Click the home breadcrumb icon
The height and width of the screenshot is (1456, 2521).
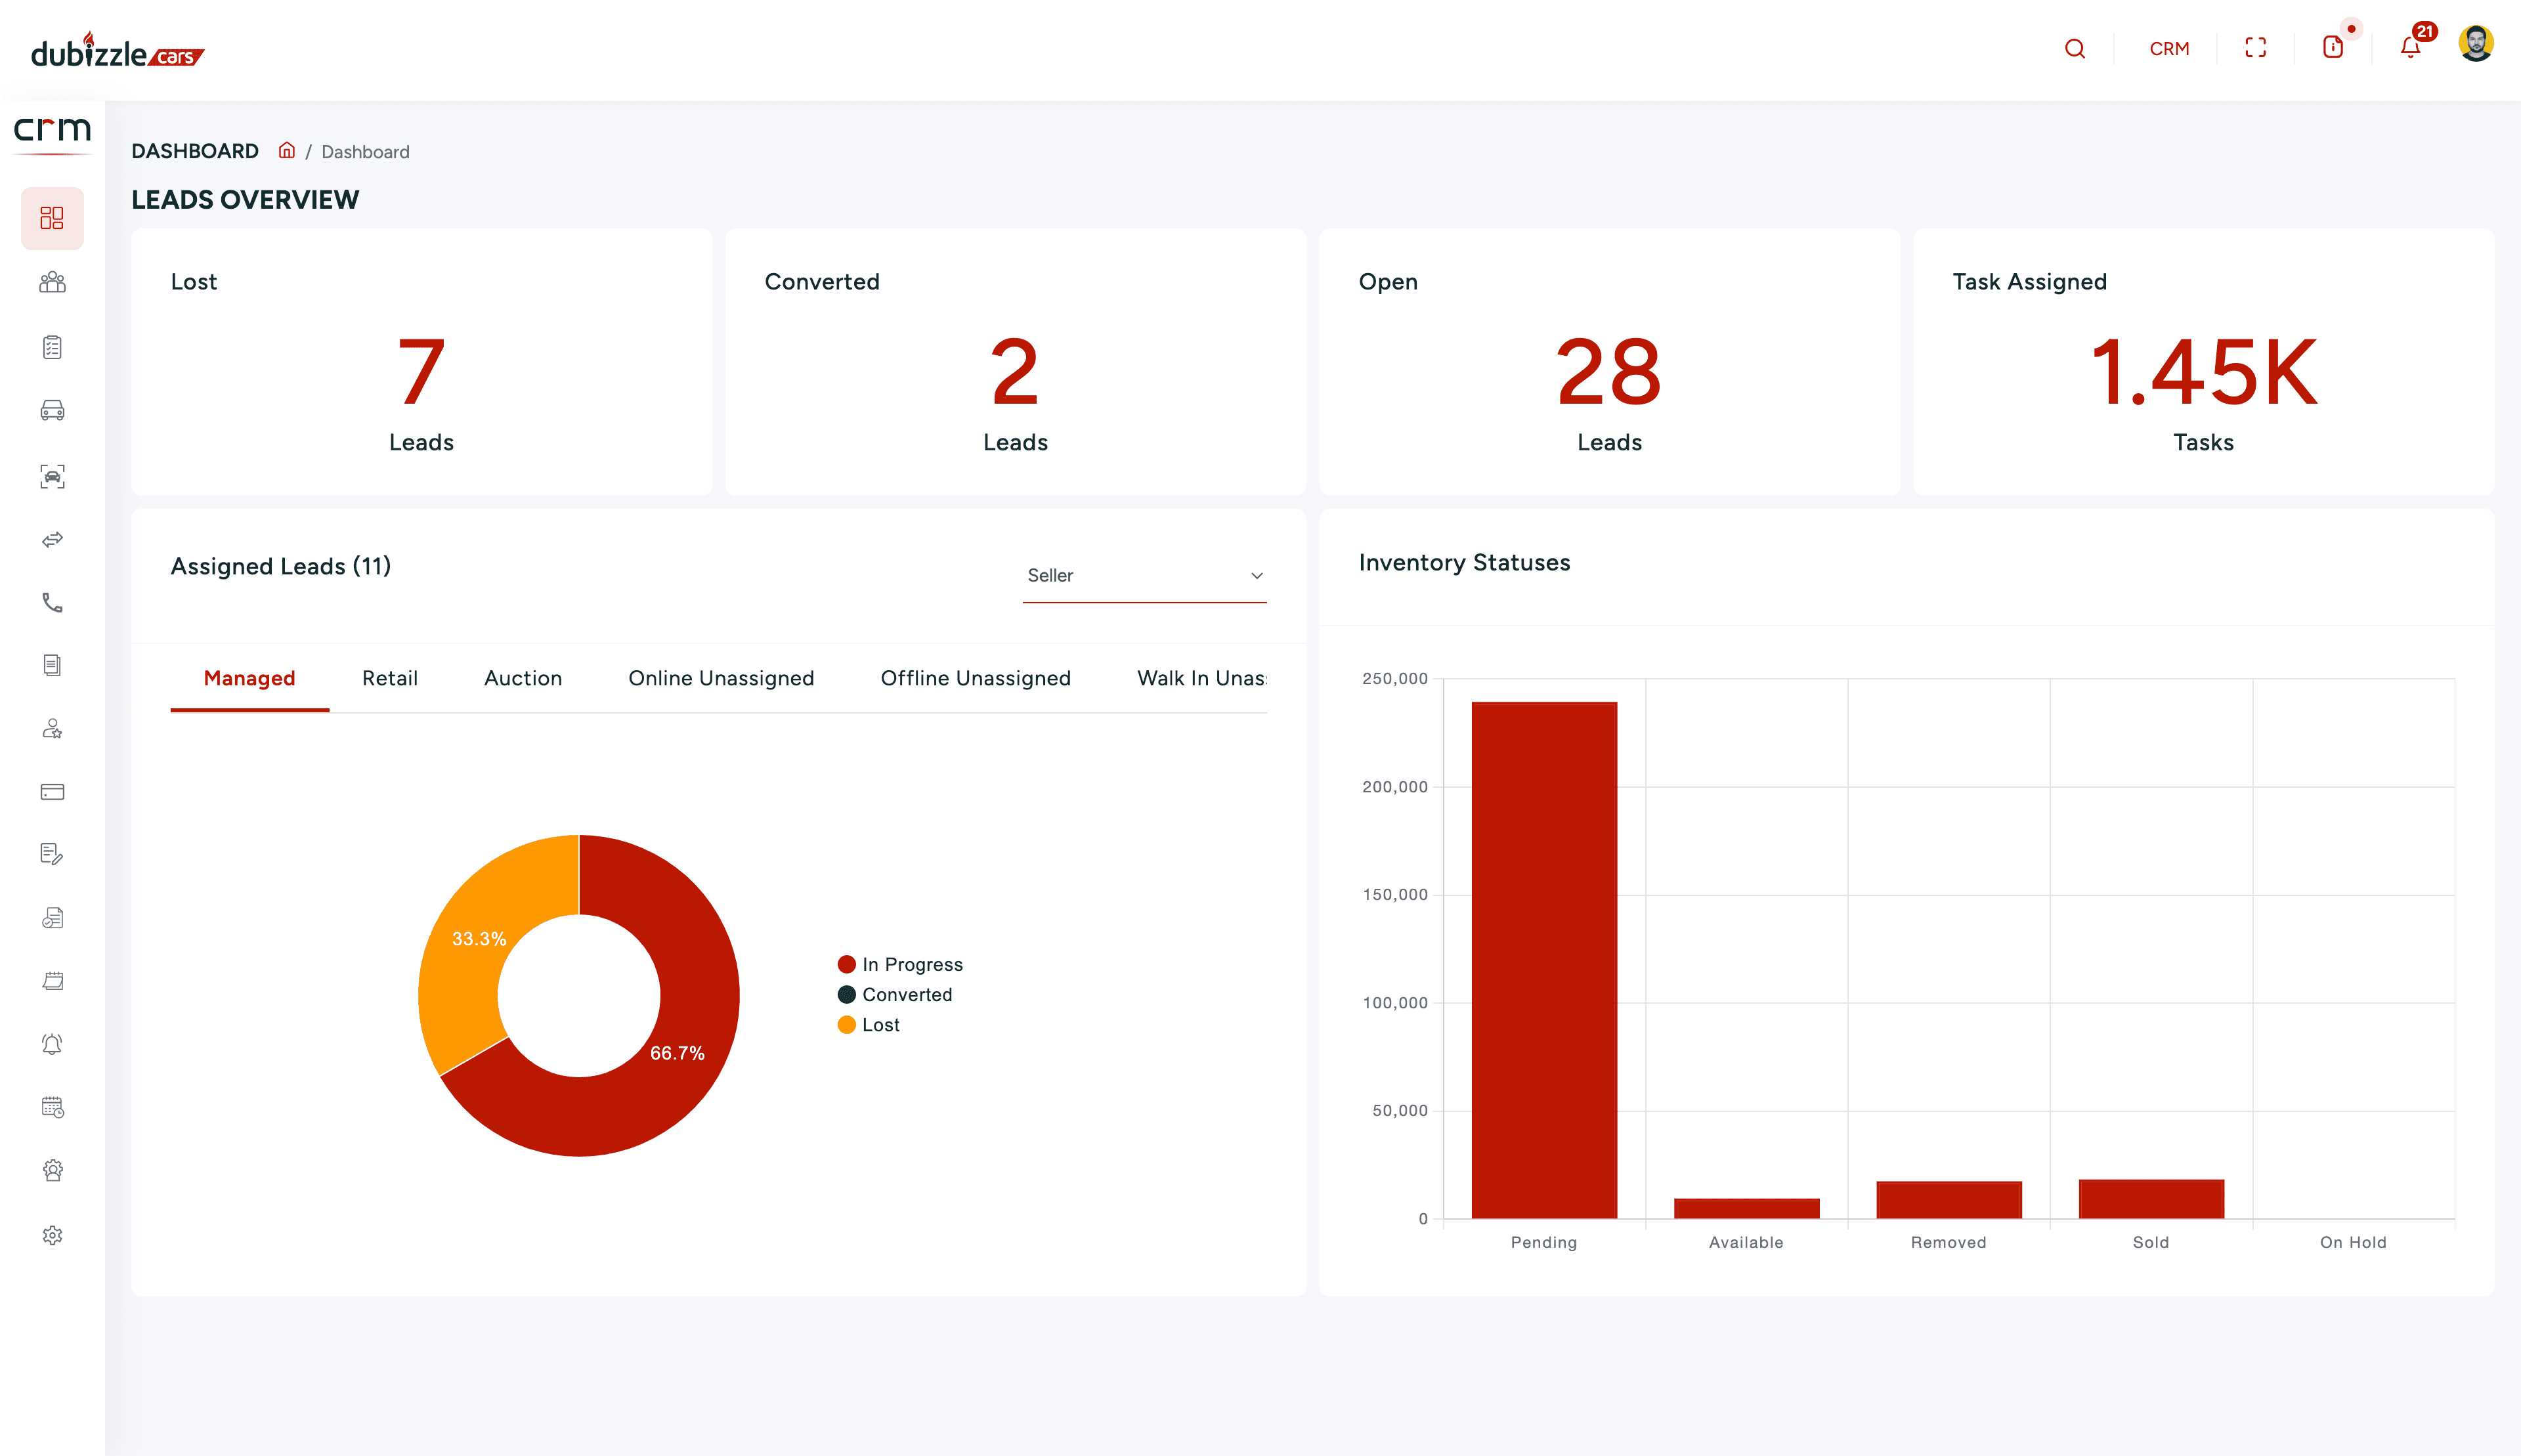pyautogui.click(x=287, y=151)
